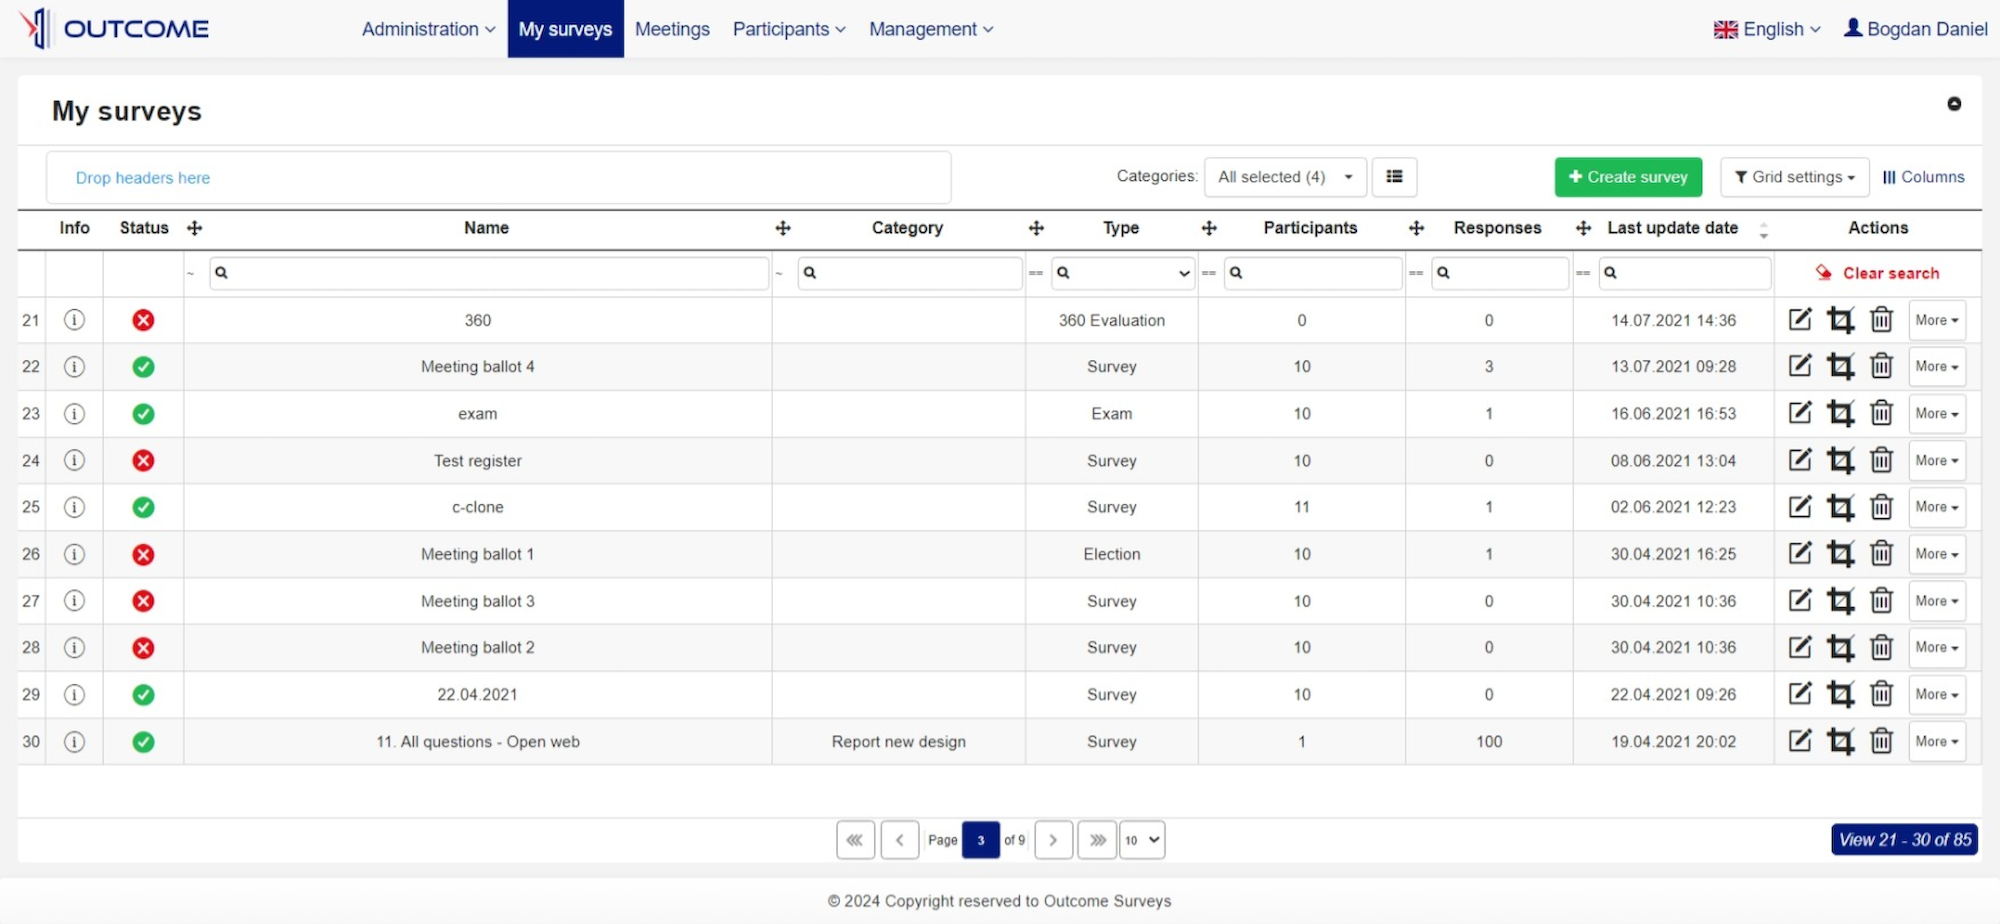Image resolution: width=2000 pixels, height=924 pixels.
Task: Click crop icon for exam row
Action: pyautogui.click(x=1840, y=413)
